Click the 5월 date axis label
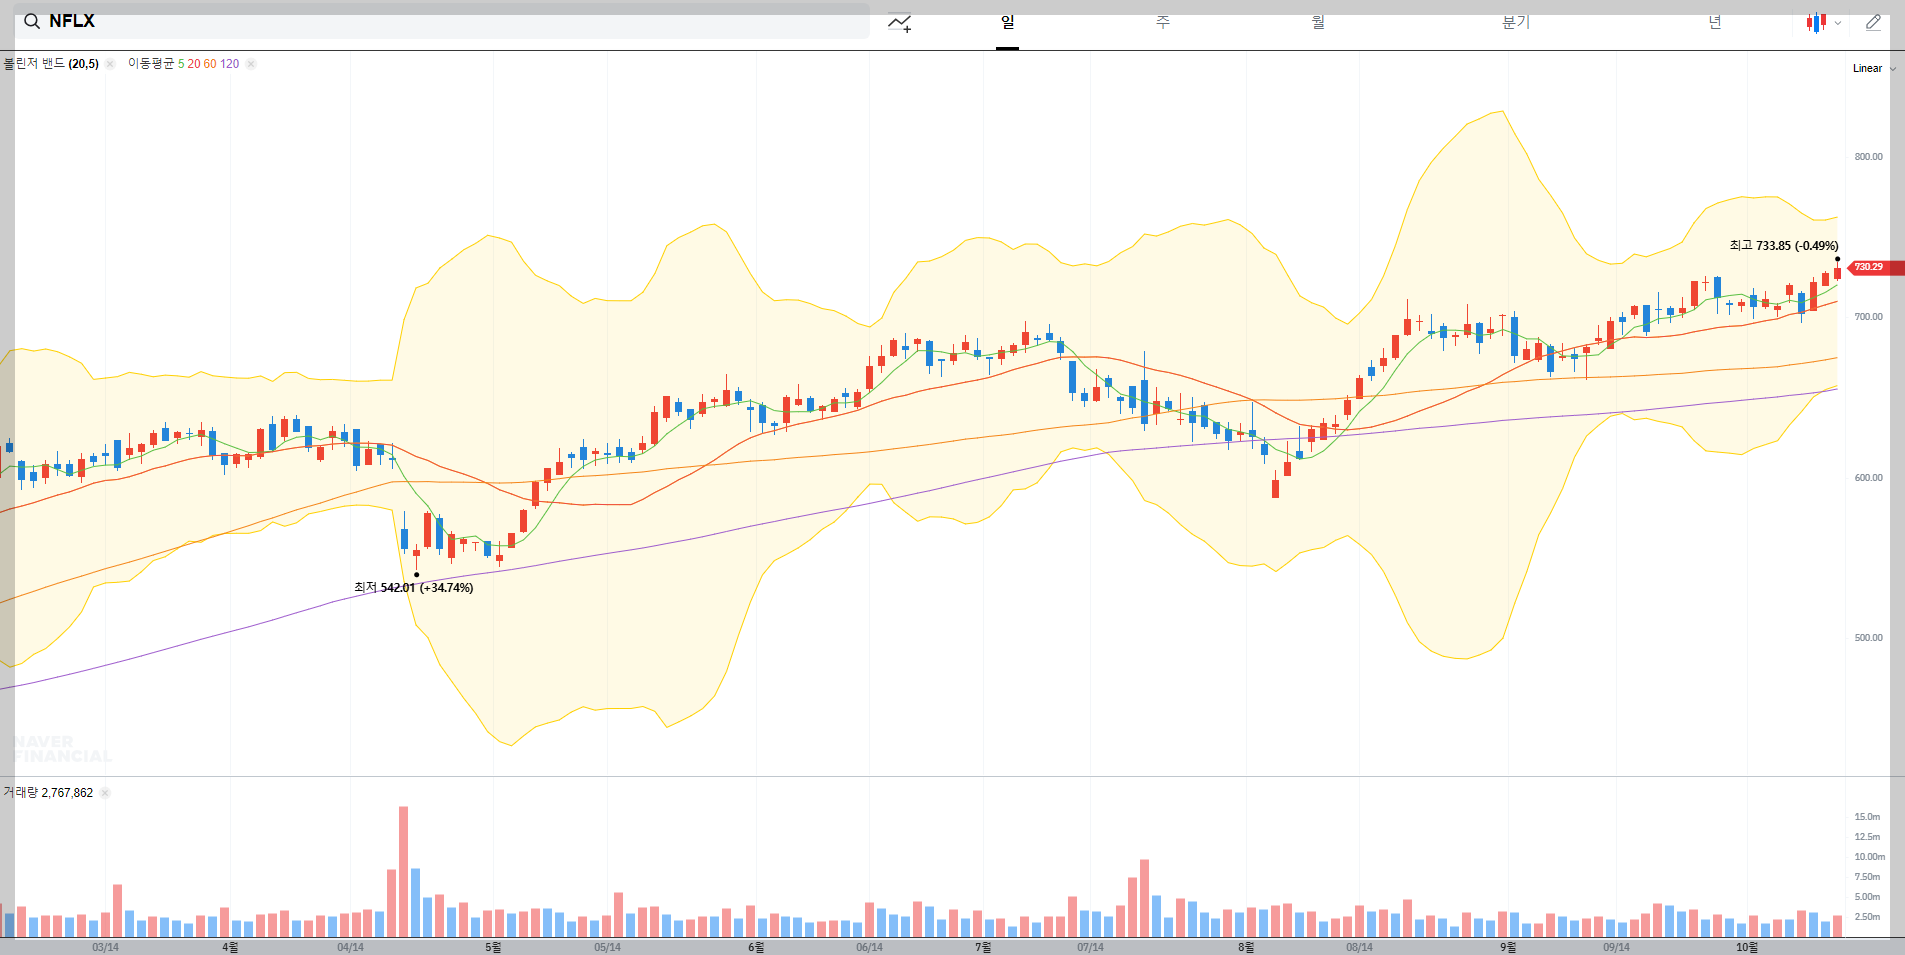Image resolution: width=1905 pixels, height=955 pixels. (493, 947)
